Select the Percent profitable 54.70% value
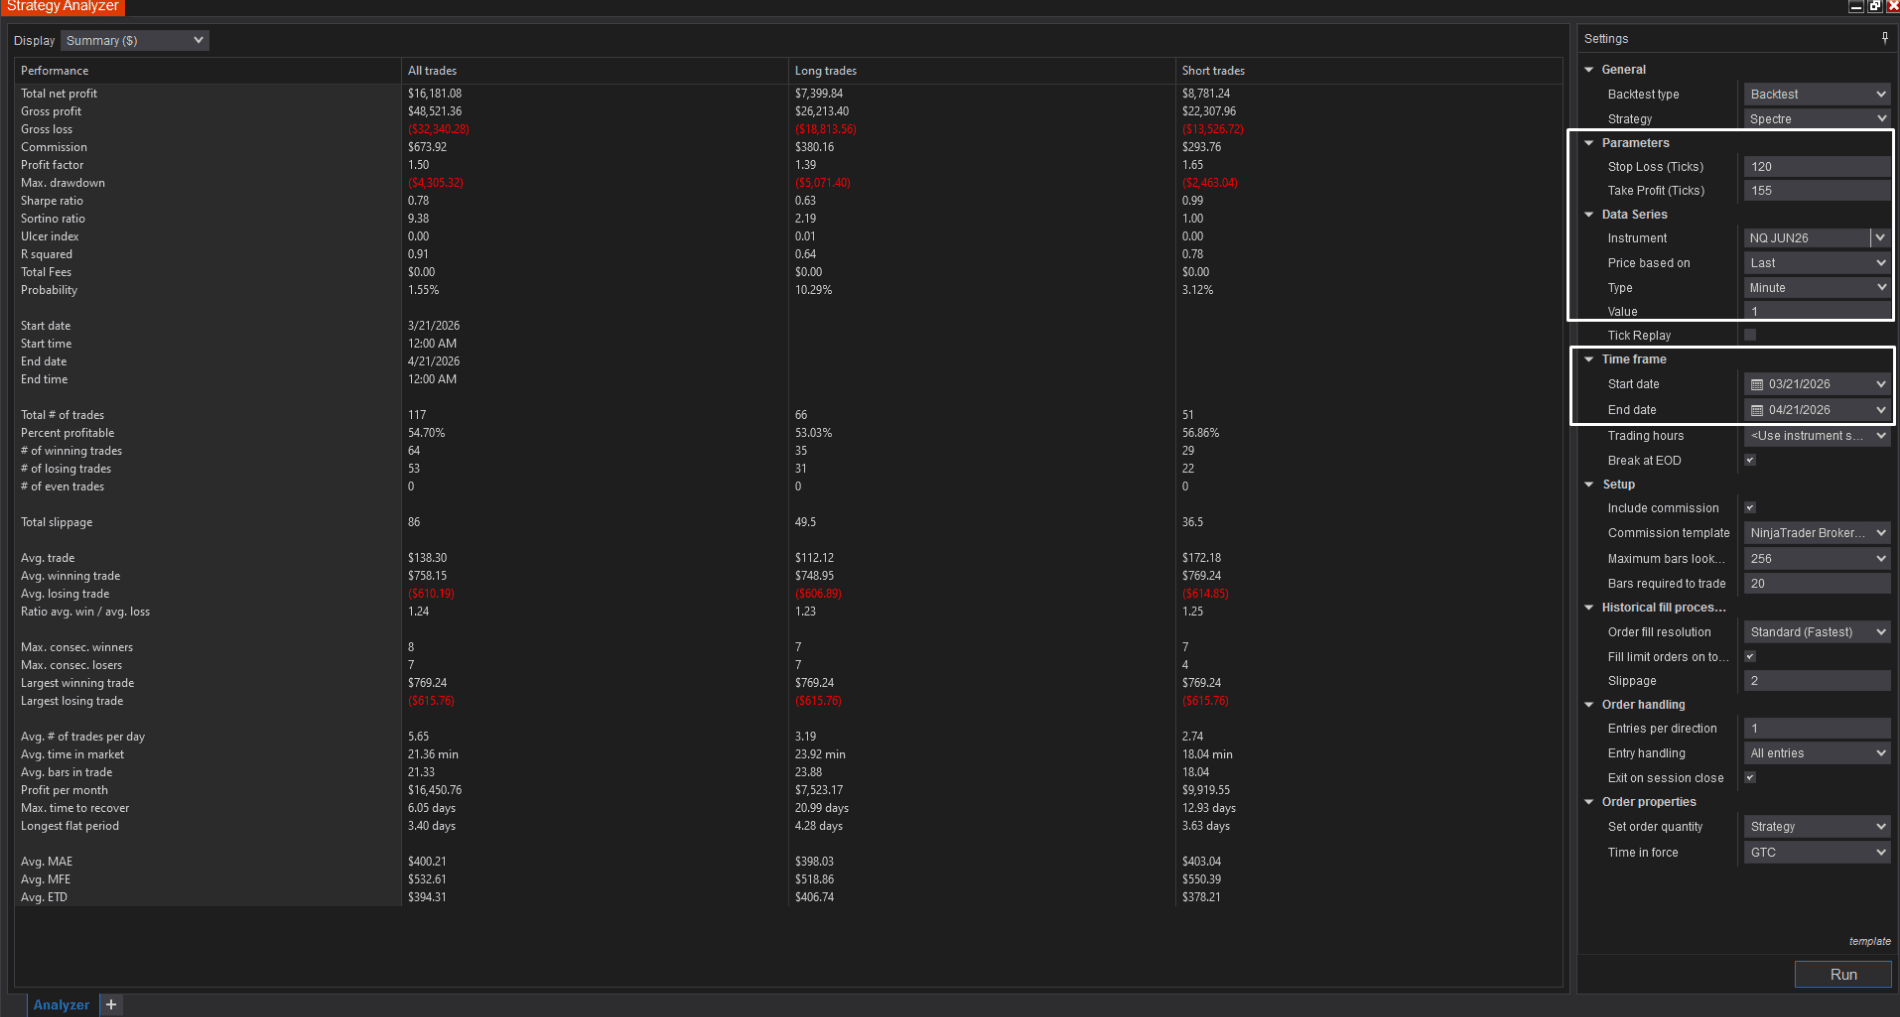The image size is (1900, 1017). 426,433
